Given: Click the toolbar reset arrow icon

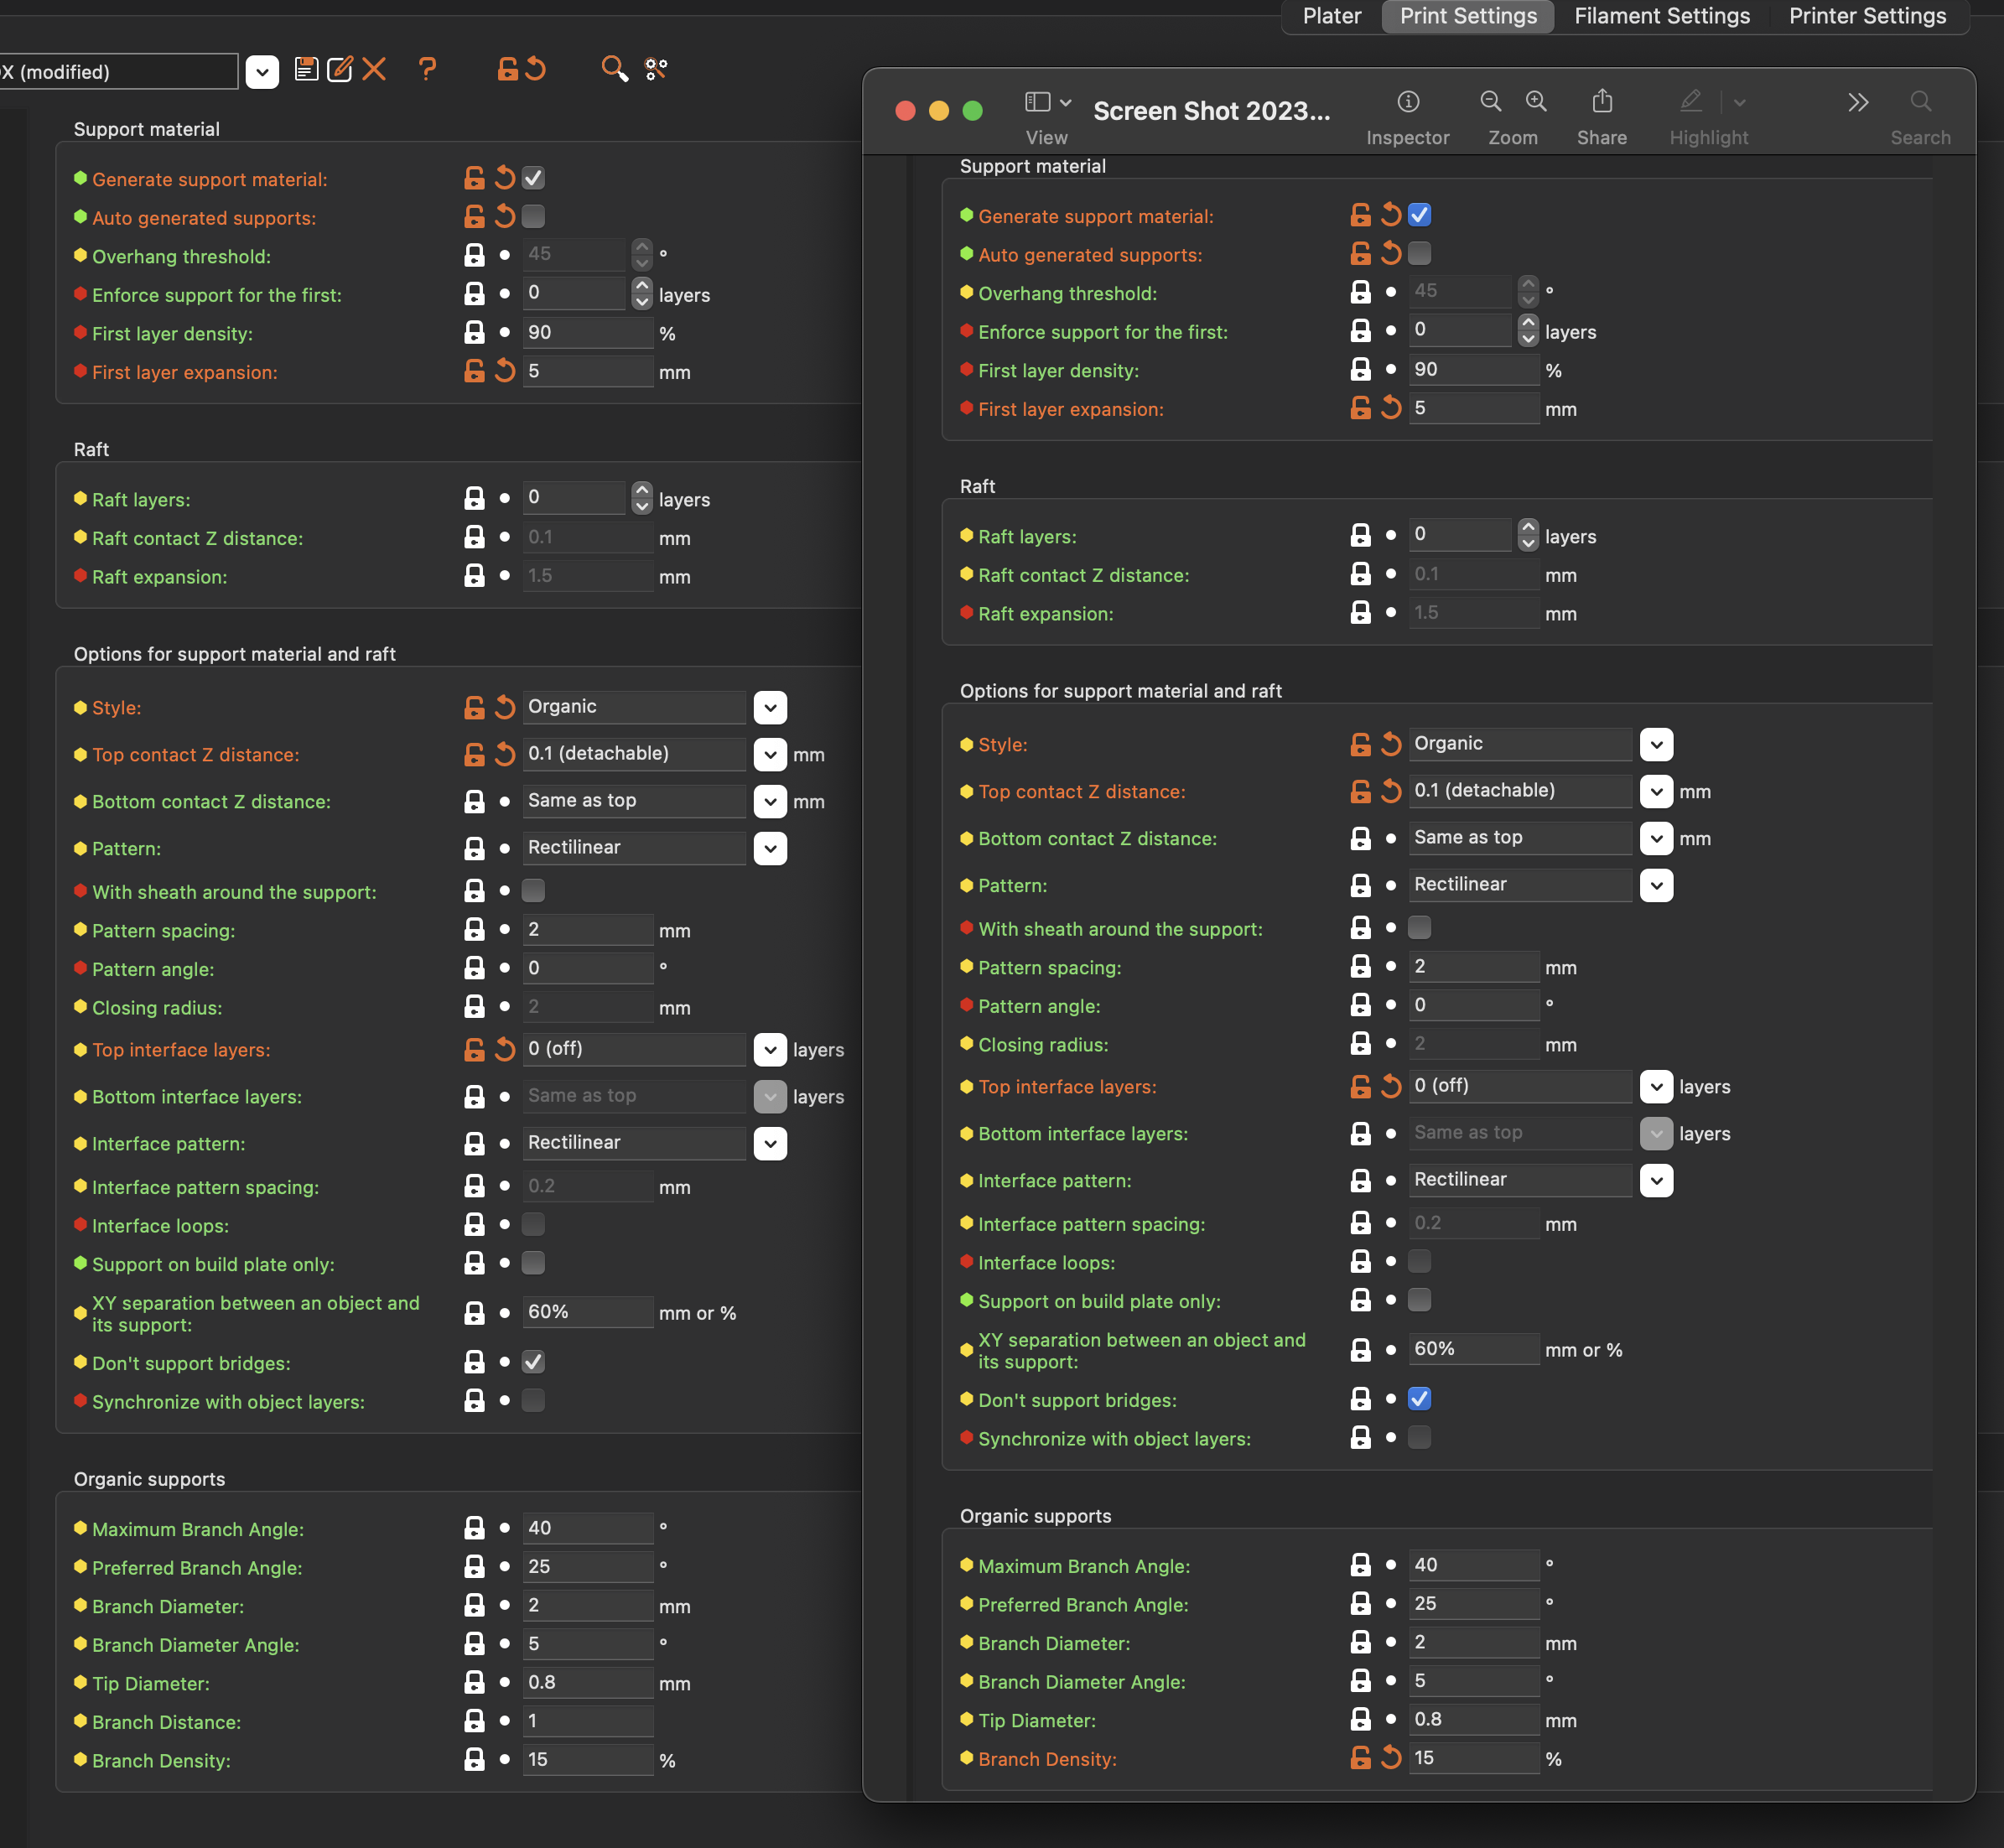Looking at the screenshot, I should tap(536, 69).
